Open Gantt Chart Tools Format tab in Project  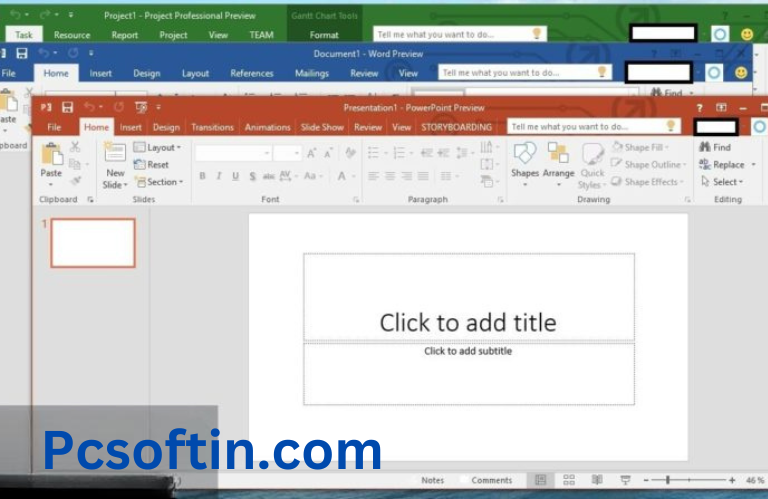point(324,35)
